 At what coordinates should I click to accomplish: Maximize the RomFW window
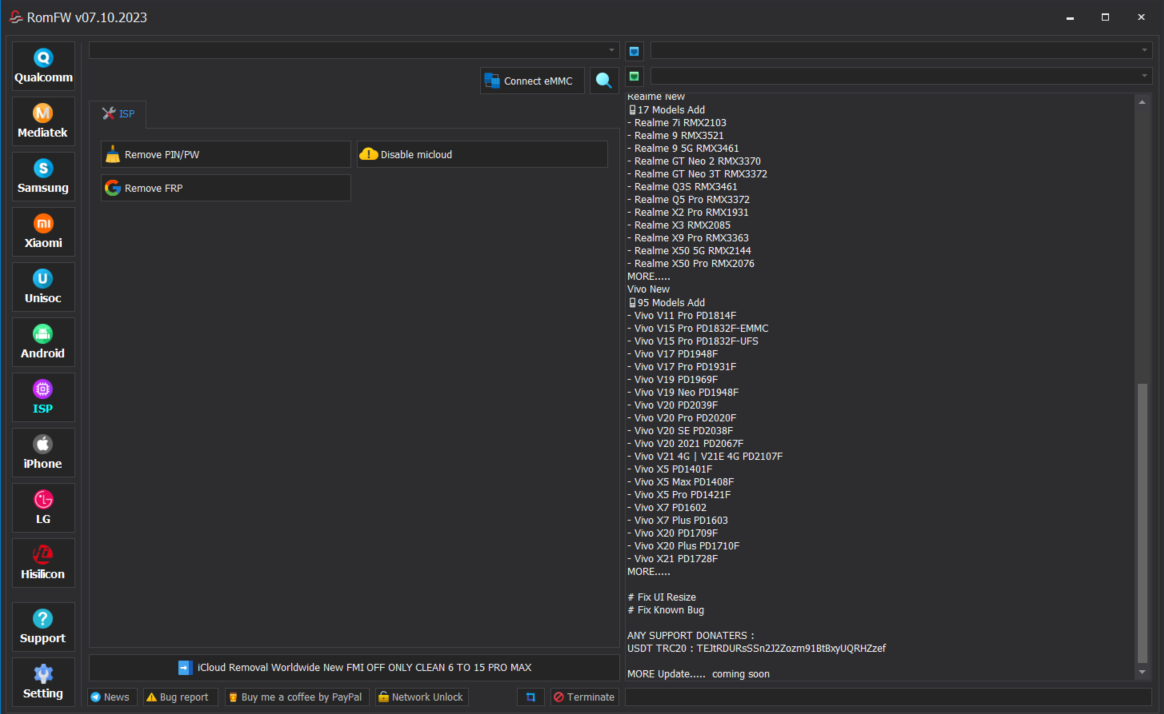1105,17
